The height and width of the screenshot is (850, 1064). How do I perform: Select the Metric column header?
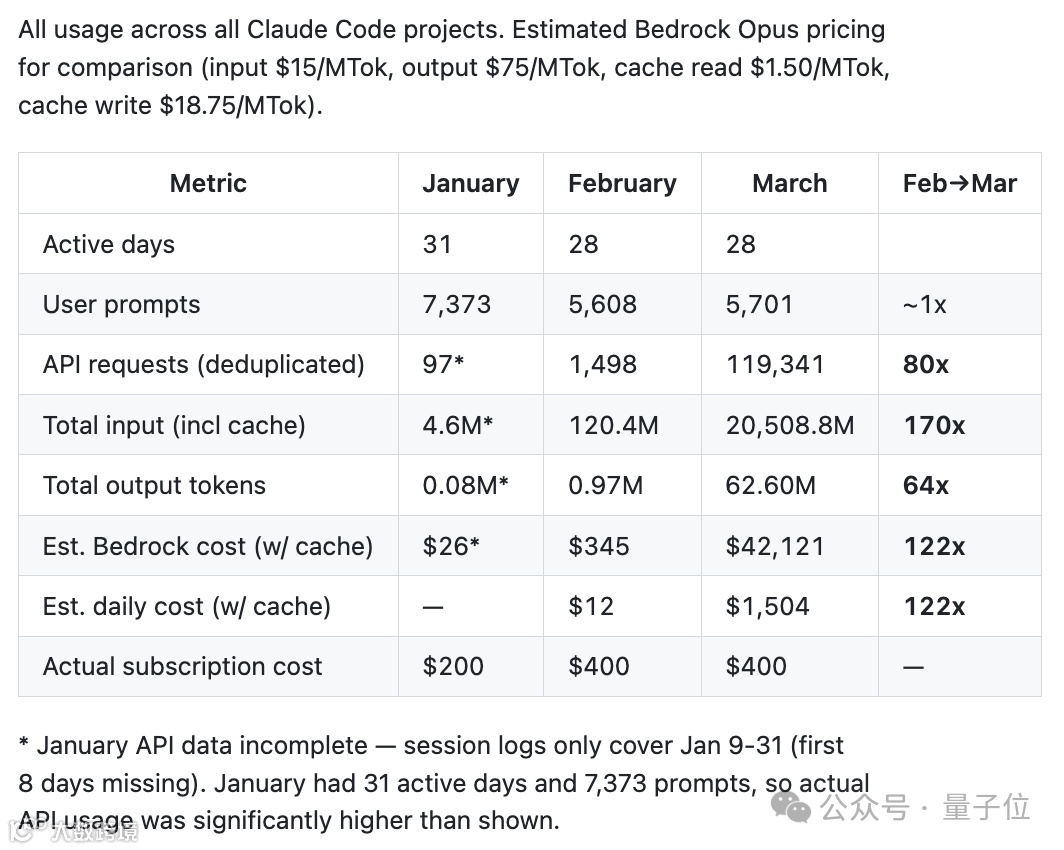pyautogui.click(x=208, y=183)
